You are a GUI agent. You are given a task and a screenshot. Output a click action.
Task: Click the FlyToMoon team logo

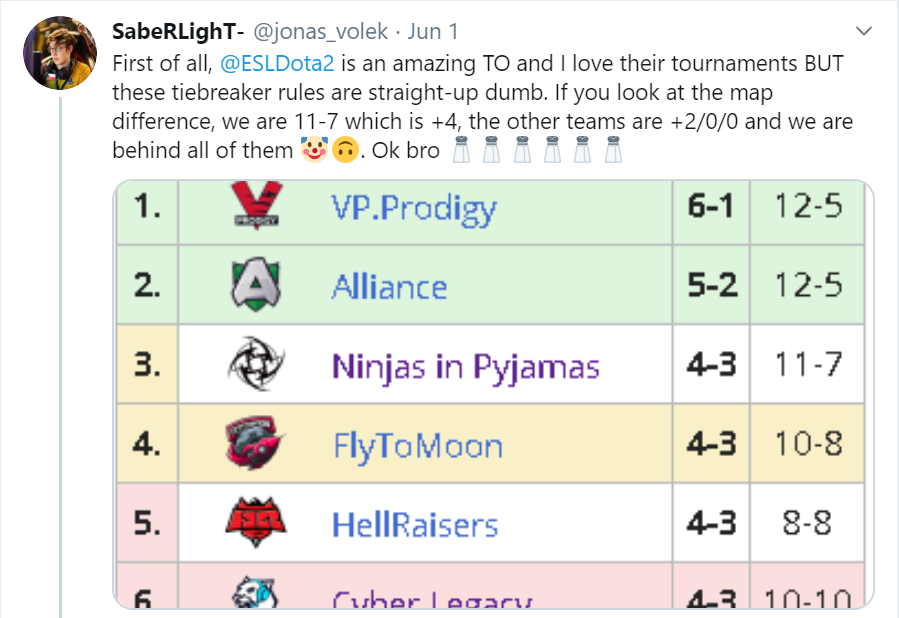coord(254,443)
